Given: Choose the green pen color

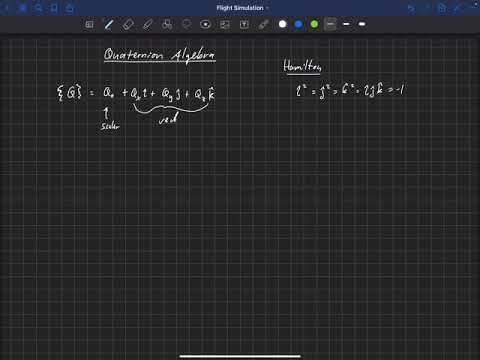Looking at the screenshot, I should tap(314, 24).
